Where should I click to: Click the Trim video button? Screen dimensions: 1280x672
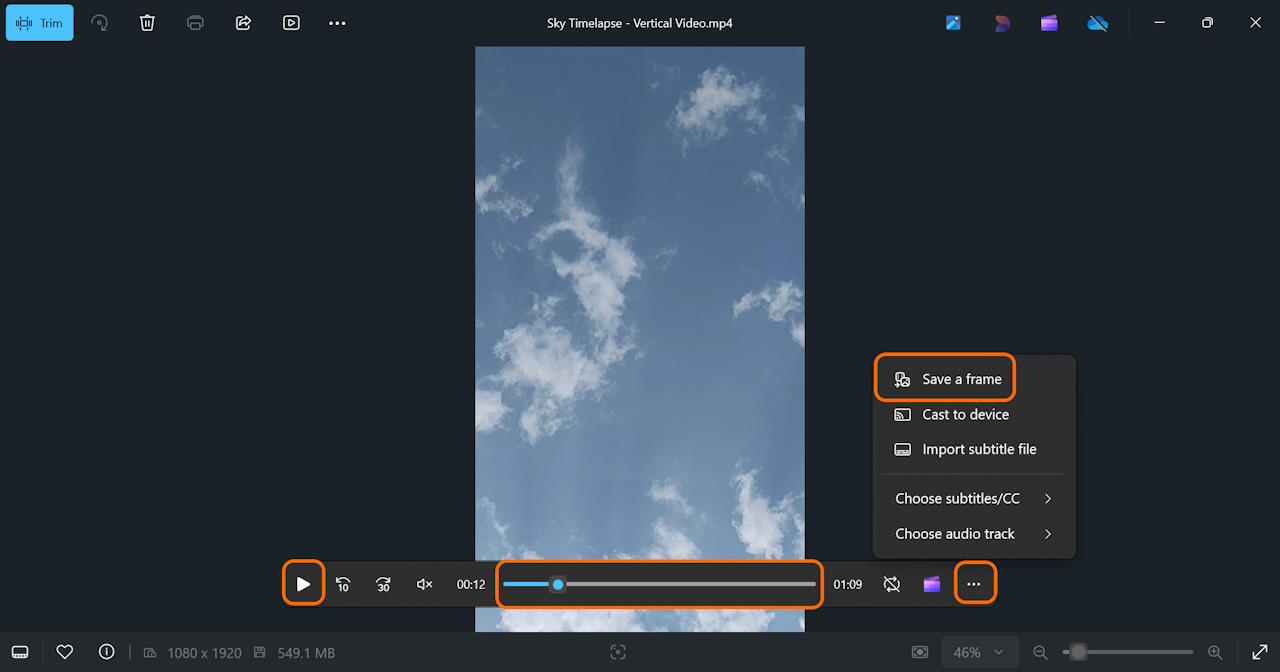(x=40, y=23)
